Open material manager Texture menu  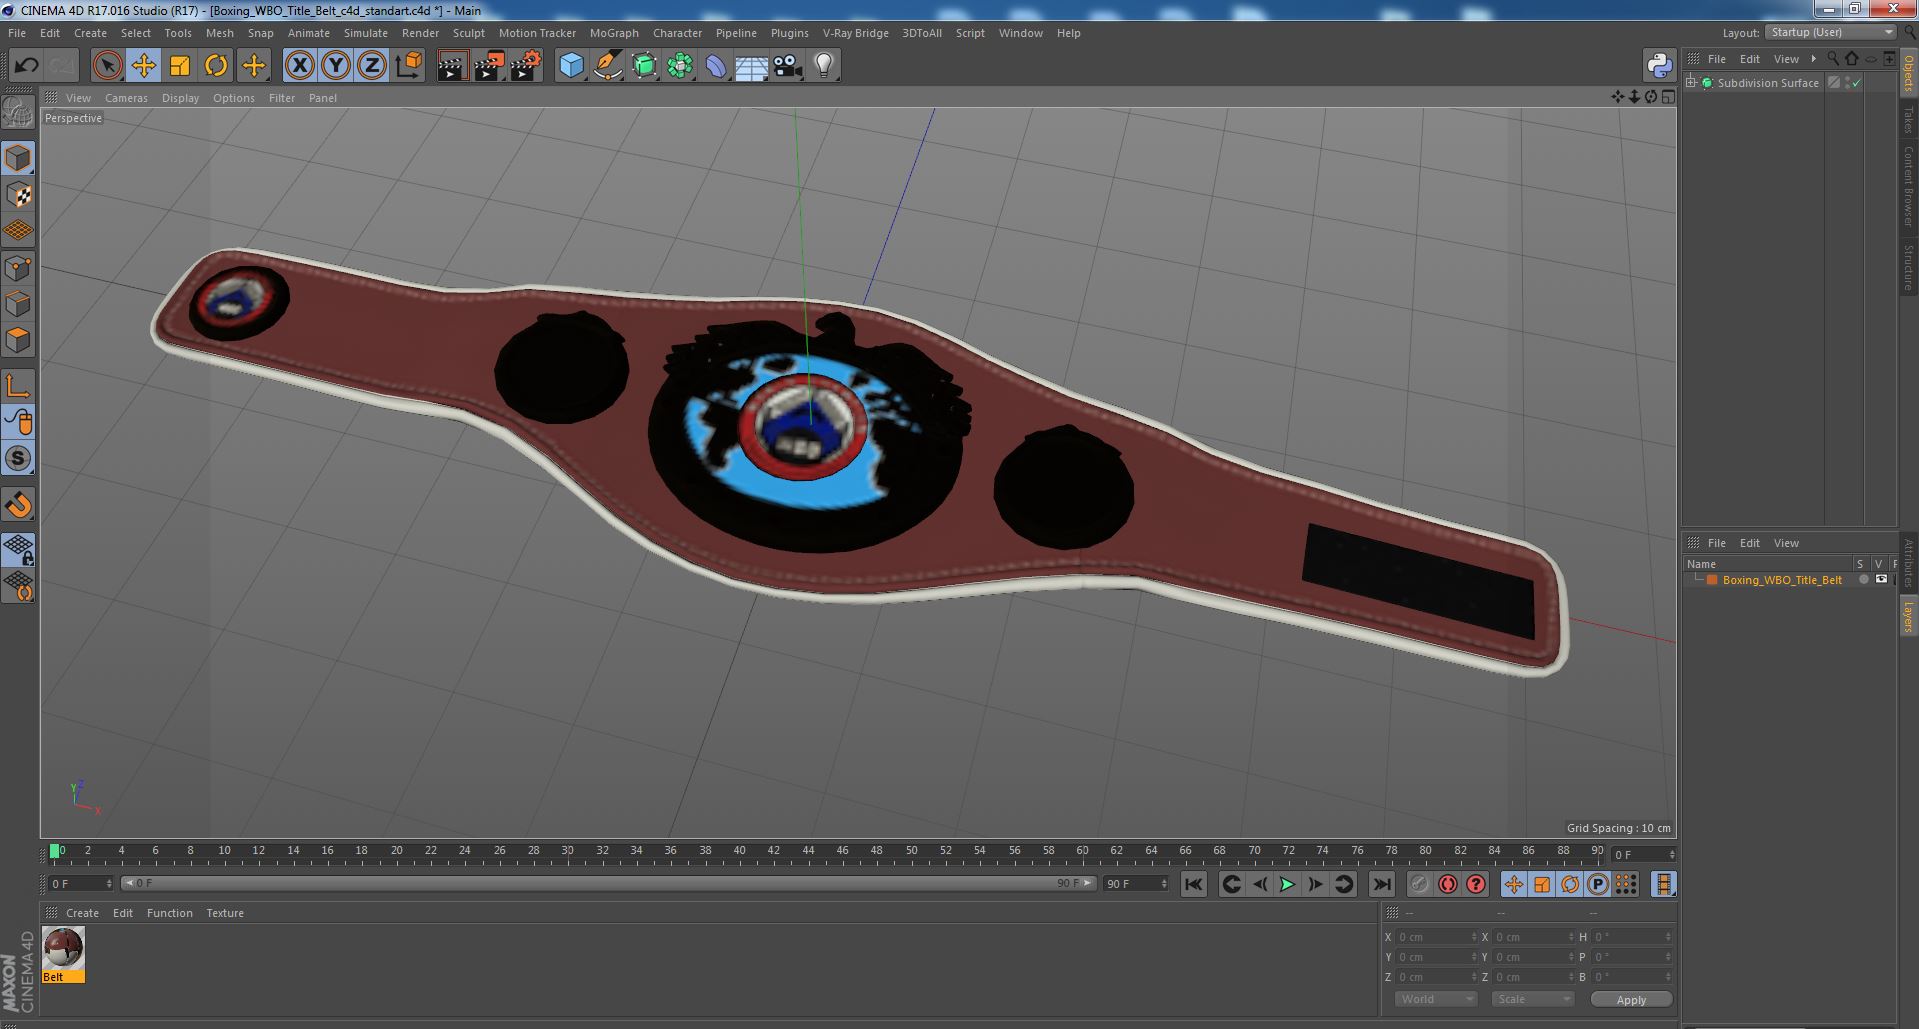[x=225, y=913]
